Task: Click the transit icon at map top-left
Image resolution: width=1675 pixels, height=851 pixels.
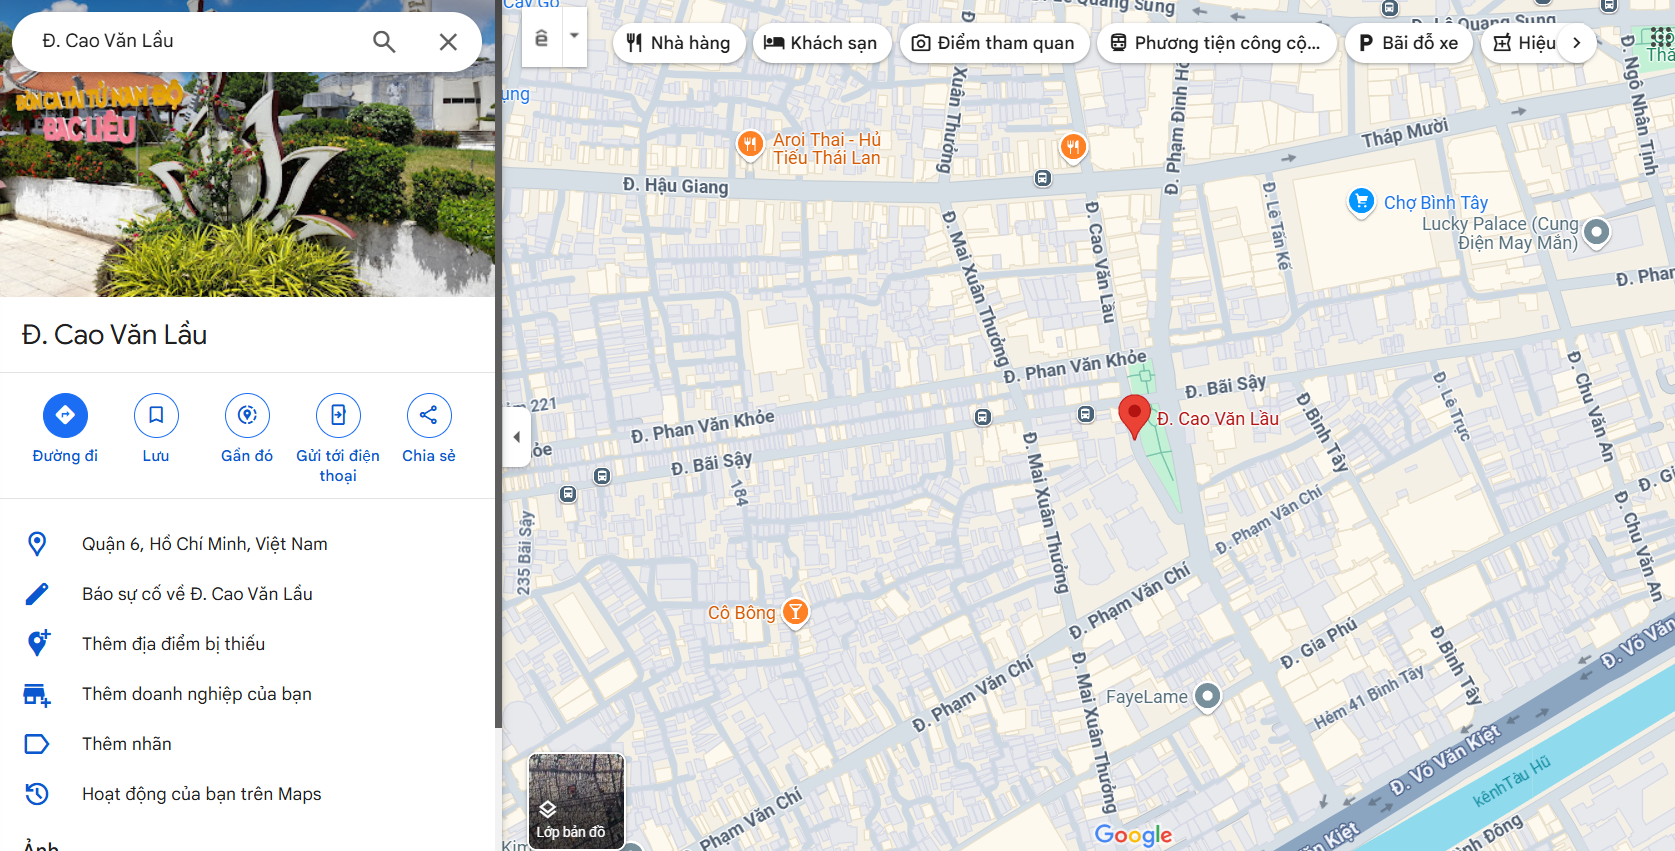Action: [x=541, y=38]
